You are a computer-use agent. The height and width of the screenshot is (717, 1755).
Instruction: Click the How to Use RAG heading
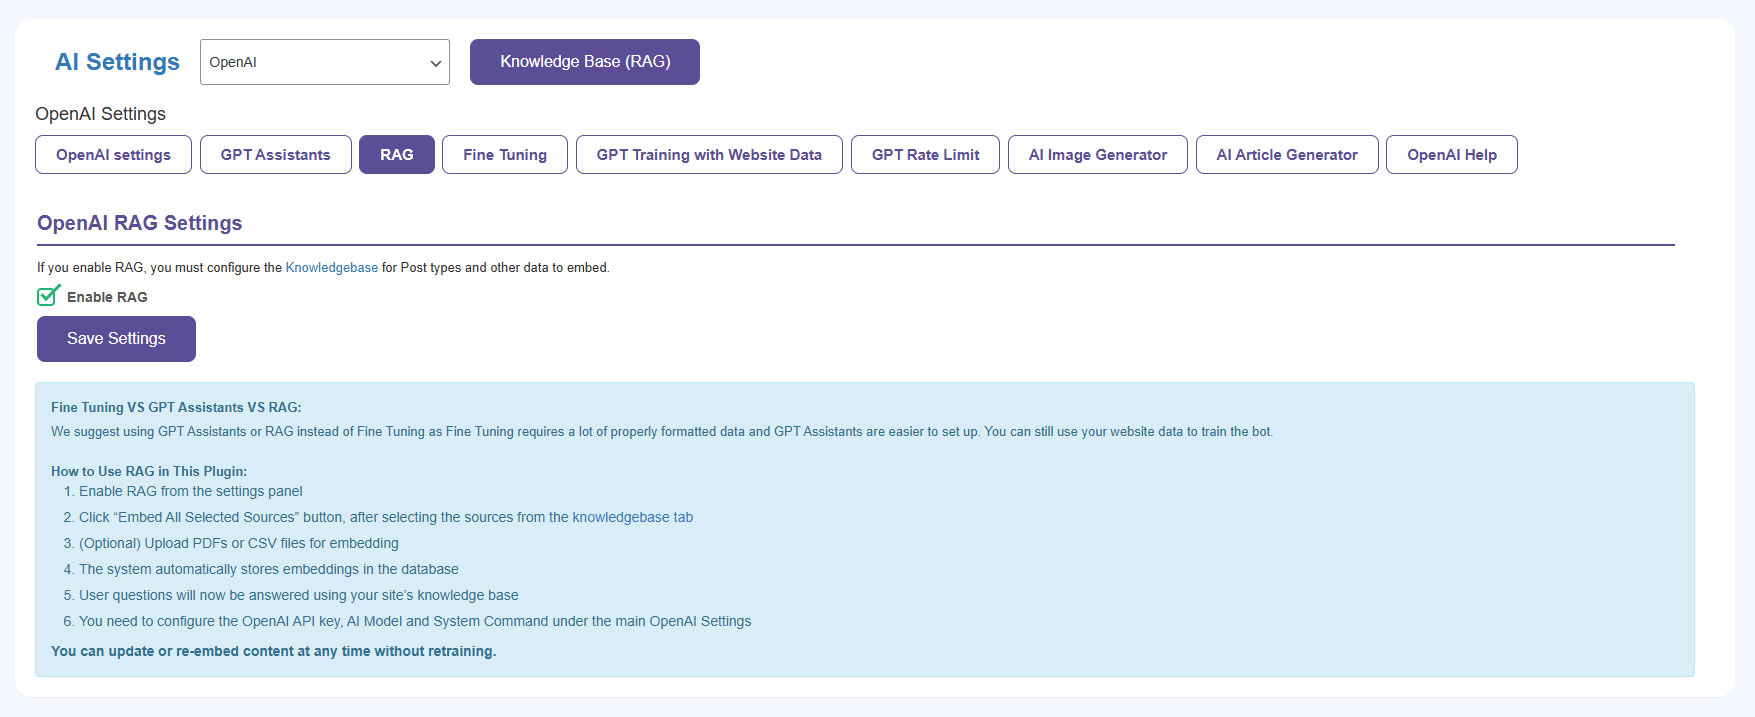click(x=148, y=471)
